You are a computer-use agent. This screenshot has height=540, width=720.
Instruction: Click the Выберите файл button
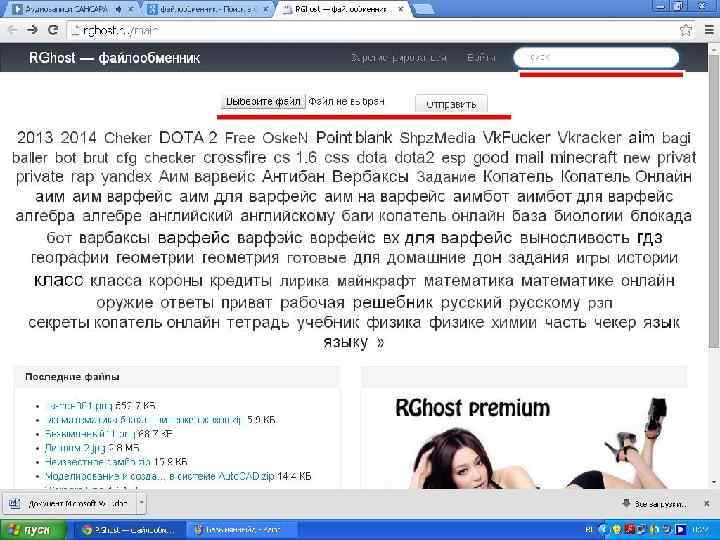click(263, 101)
